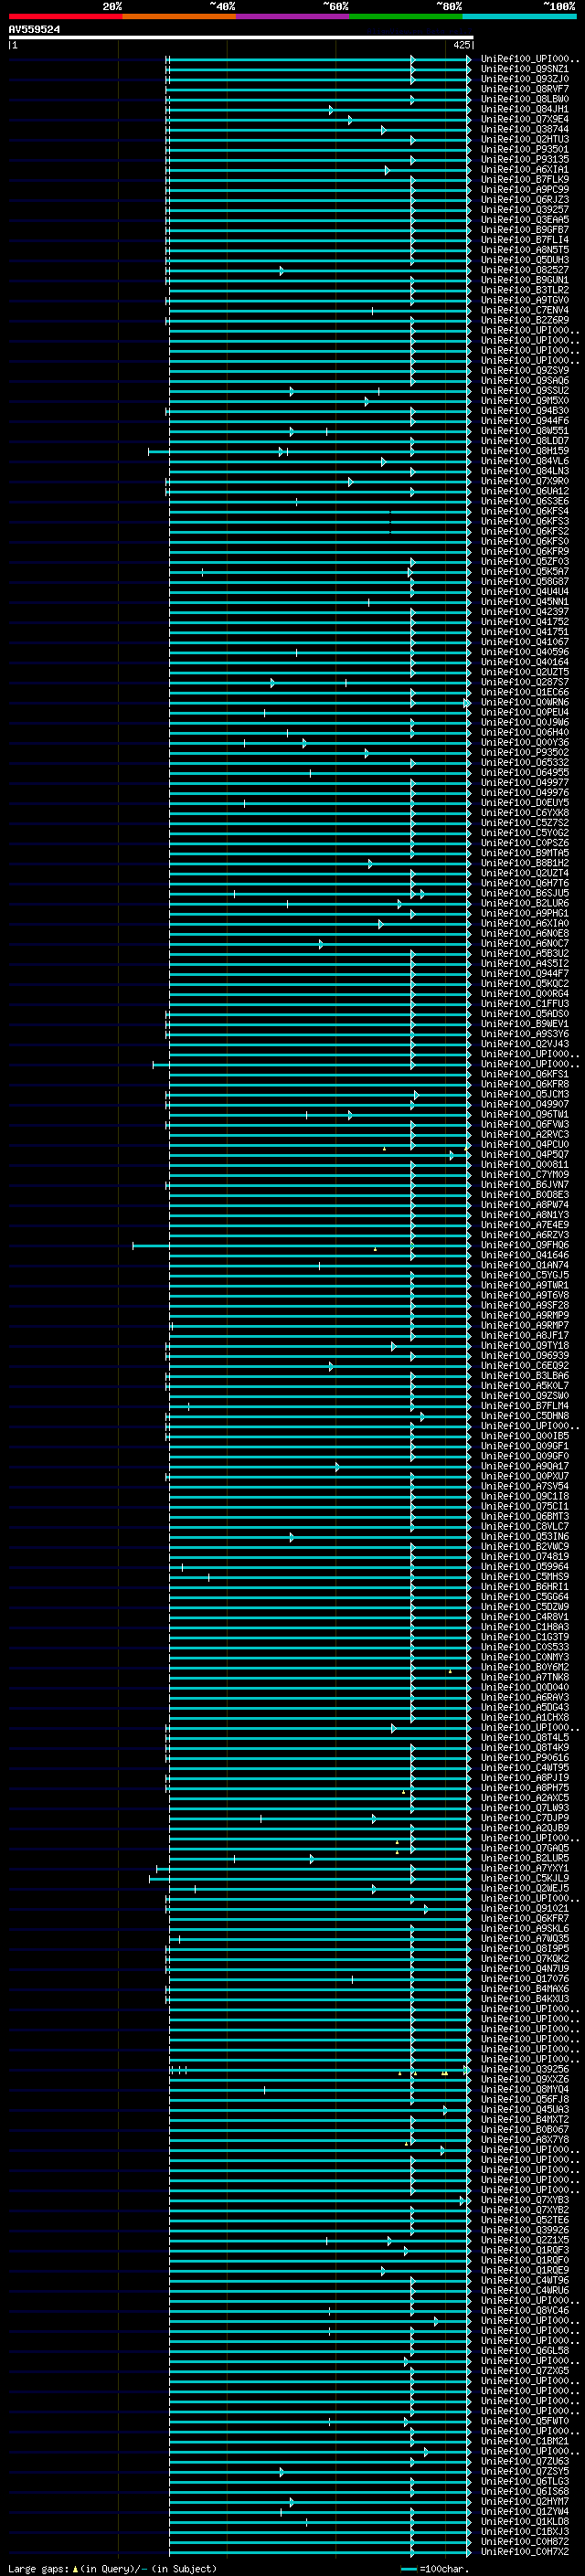Select label UniRef100_Q84VL6
Screen dimensions: 585x2576
525,461
